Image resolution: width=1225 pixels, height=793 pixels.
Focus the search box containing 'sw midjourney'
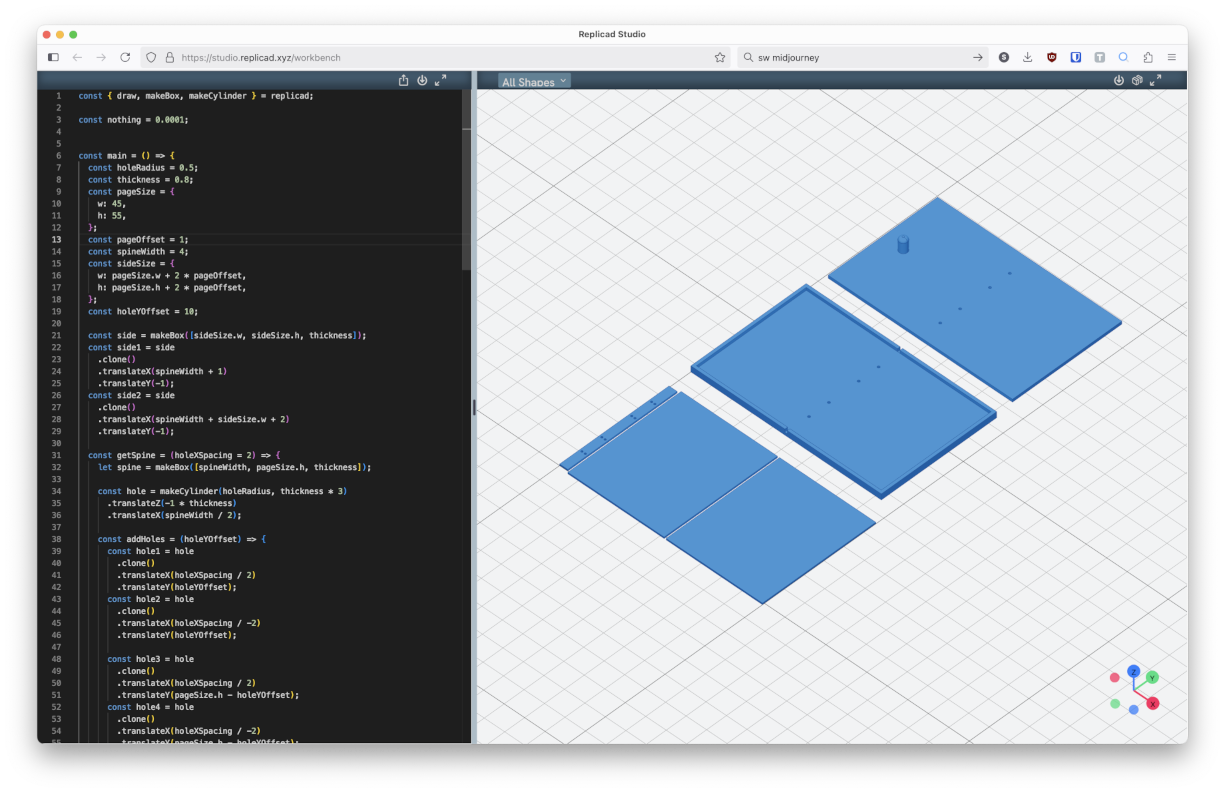(x=864, y=58)
